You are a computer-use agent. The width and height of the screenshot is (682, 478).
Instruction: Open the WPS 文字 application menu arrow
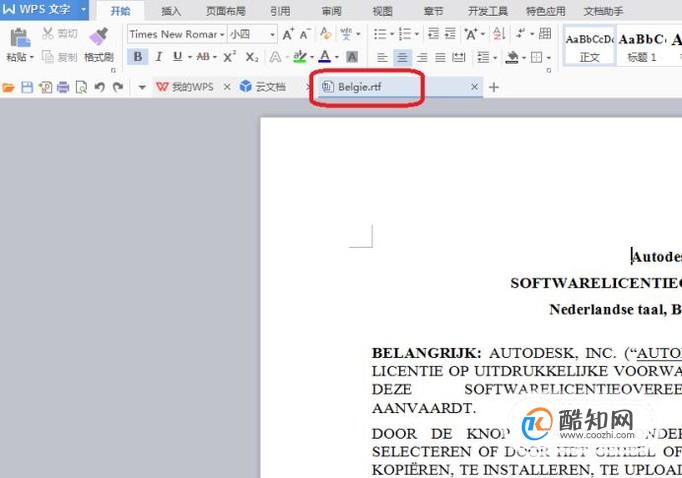pyautogui.click(x=83, y=9)
